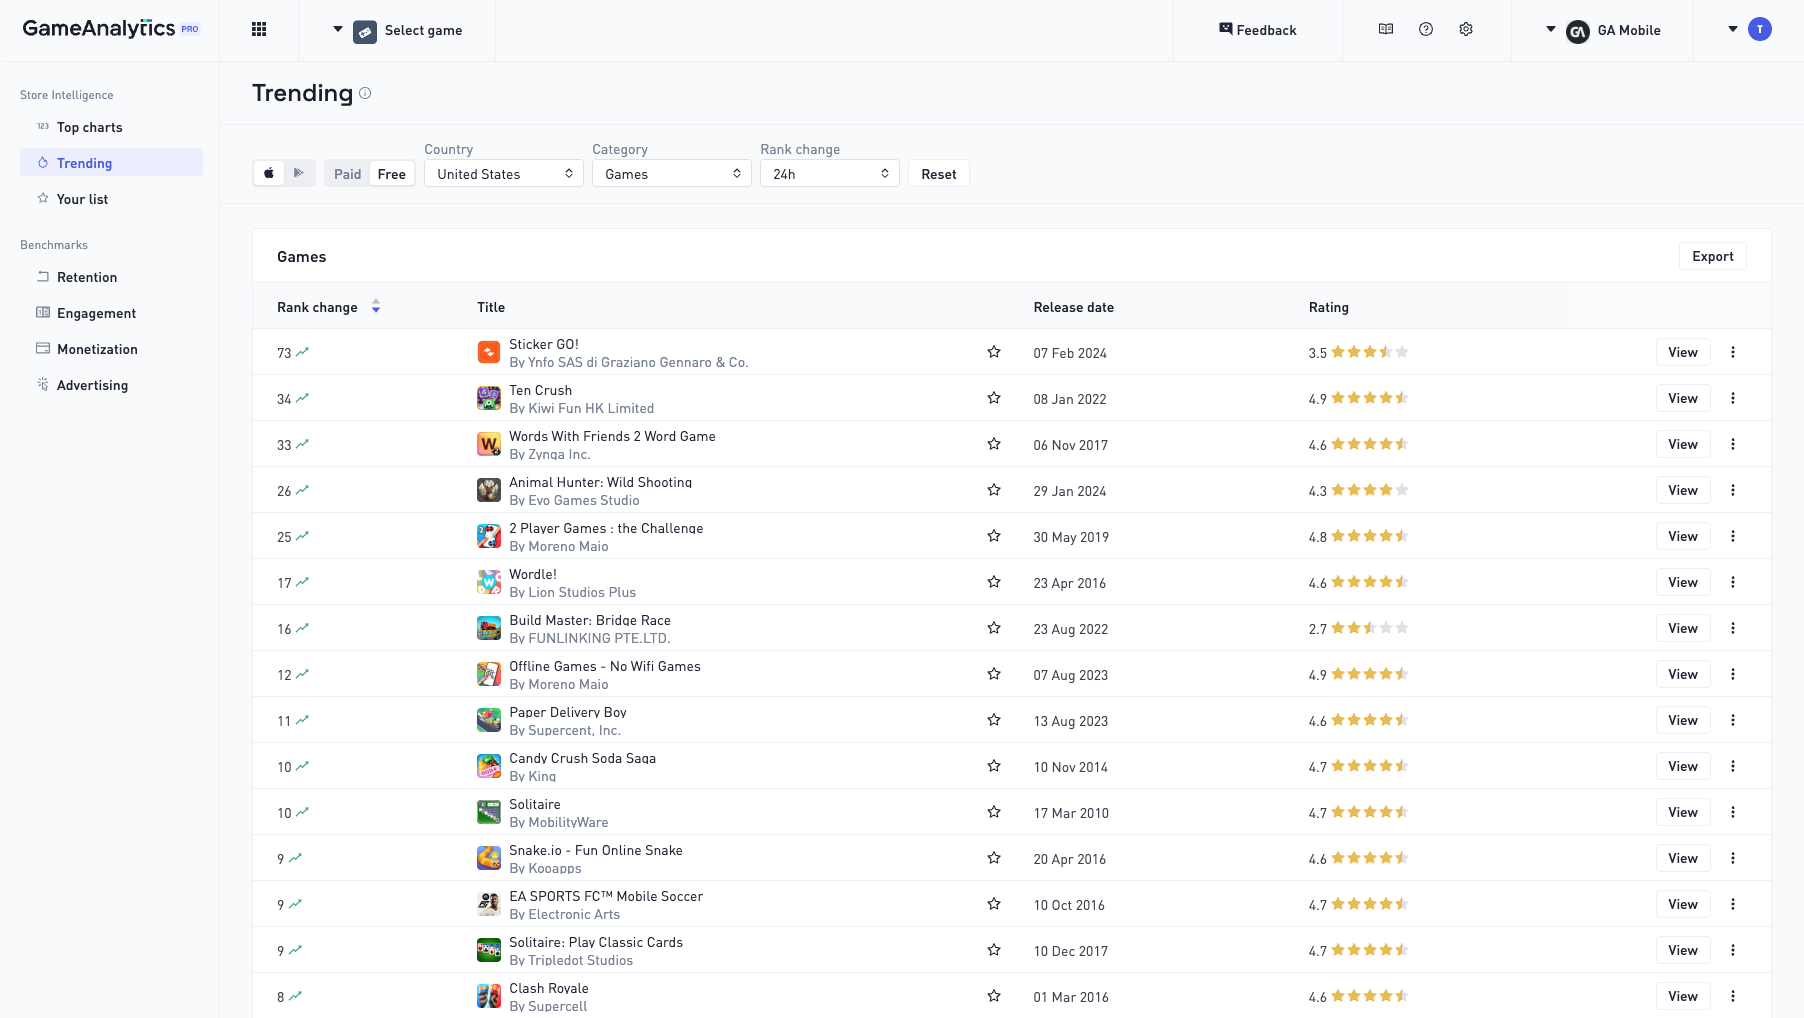This screenshot has width=1804, height=1018.
Task: Click the Reset filters button
Action: click(939, 174)
